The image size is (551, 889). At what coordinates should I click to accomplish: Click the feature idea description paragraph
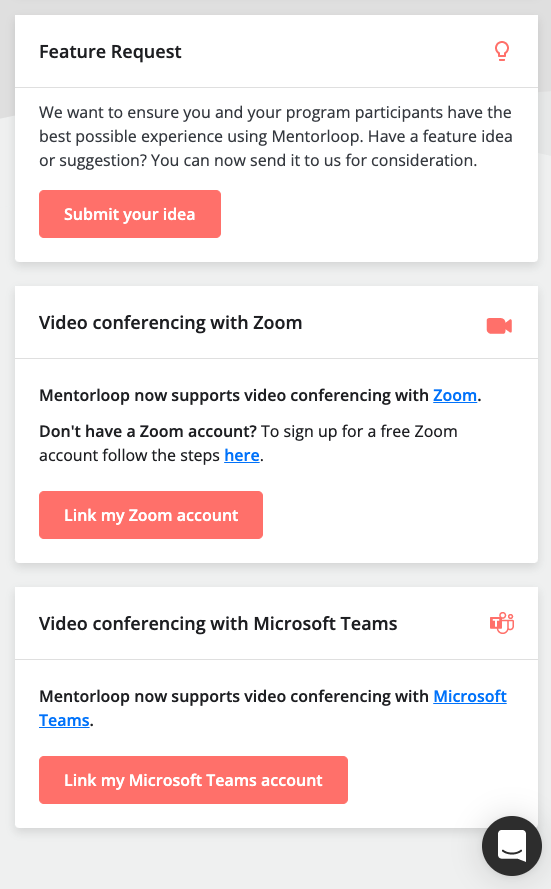coord(276,136)
